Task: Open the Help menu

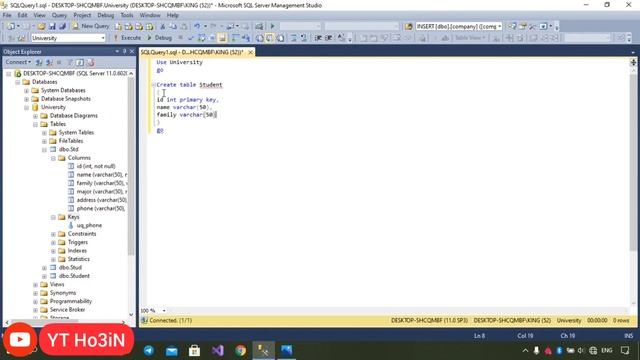Action: [x=173, y=15]
